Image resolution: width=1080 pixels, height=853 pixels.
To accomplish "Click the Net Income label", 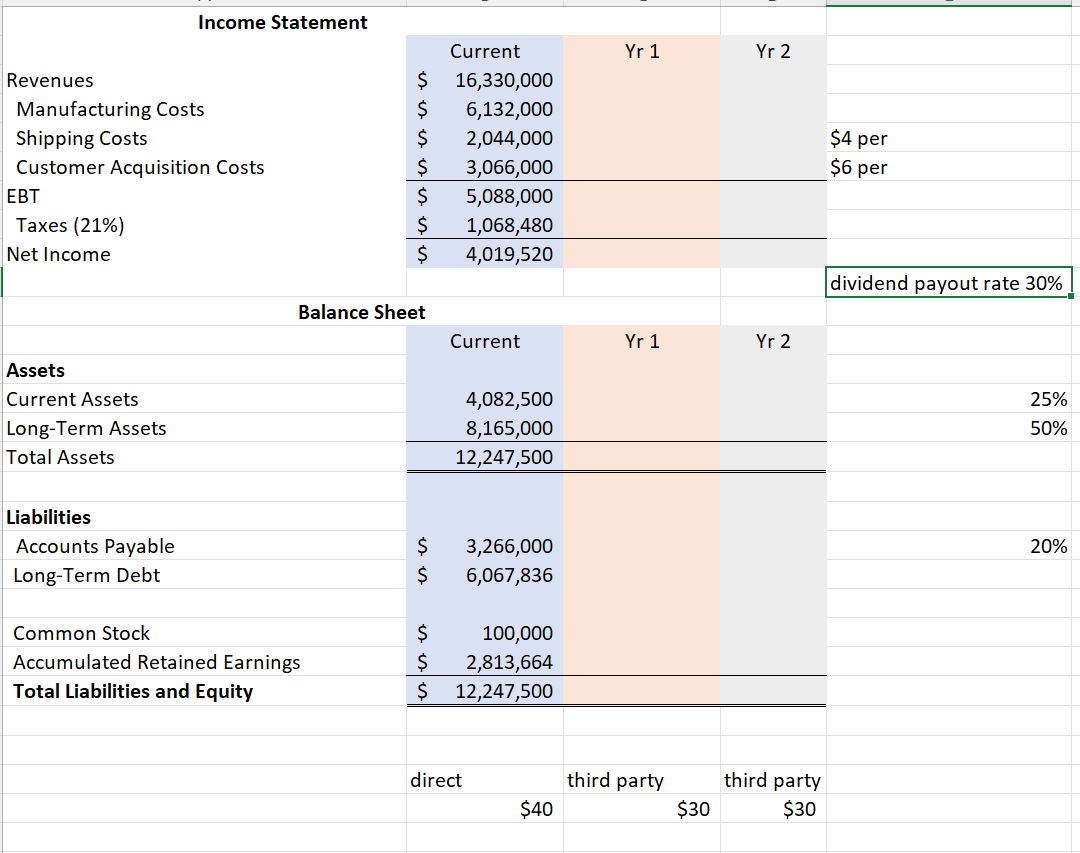I will 58,254.
